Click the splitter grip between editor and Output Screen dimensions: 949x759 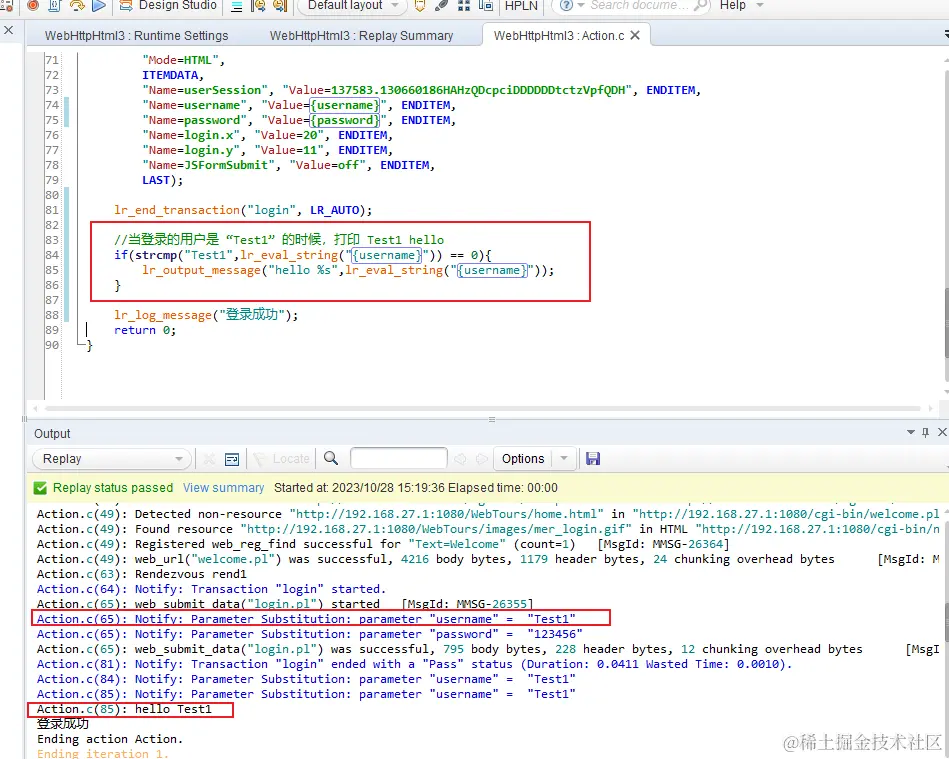(x=491, y=419)
